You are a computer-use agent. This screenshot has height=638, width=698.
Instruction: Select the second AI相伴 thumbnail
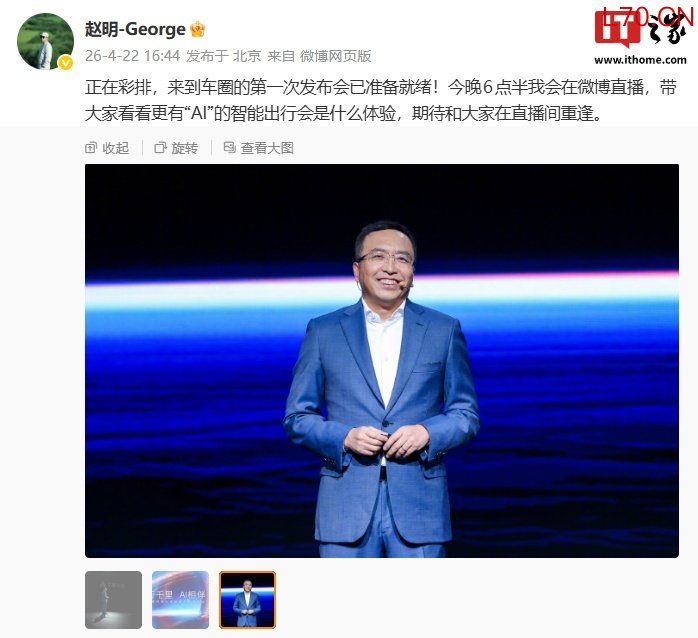point(180,600)
